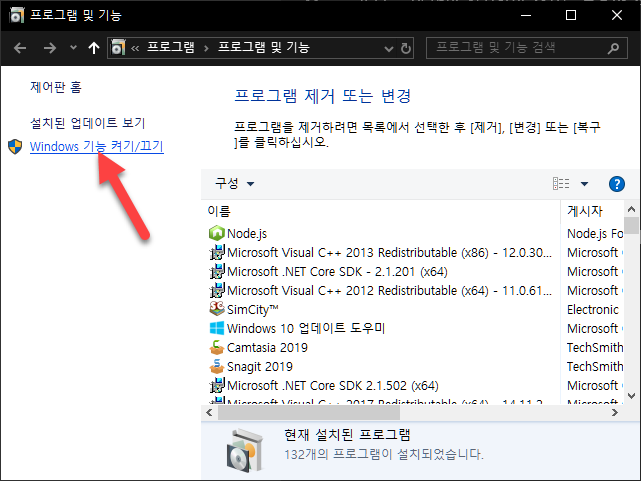Click the Back navigation arrow

click(20, 48)
